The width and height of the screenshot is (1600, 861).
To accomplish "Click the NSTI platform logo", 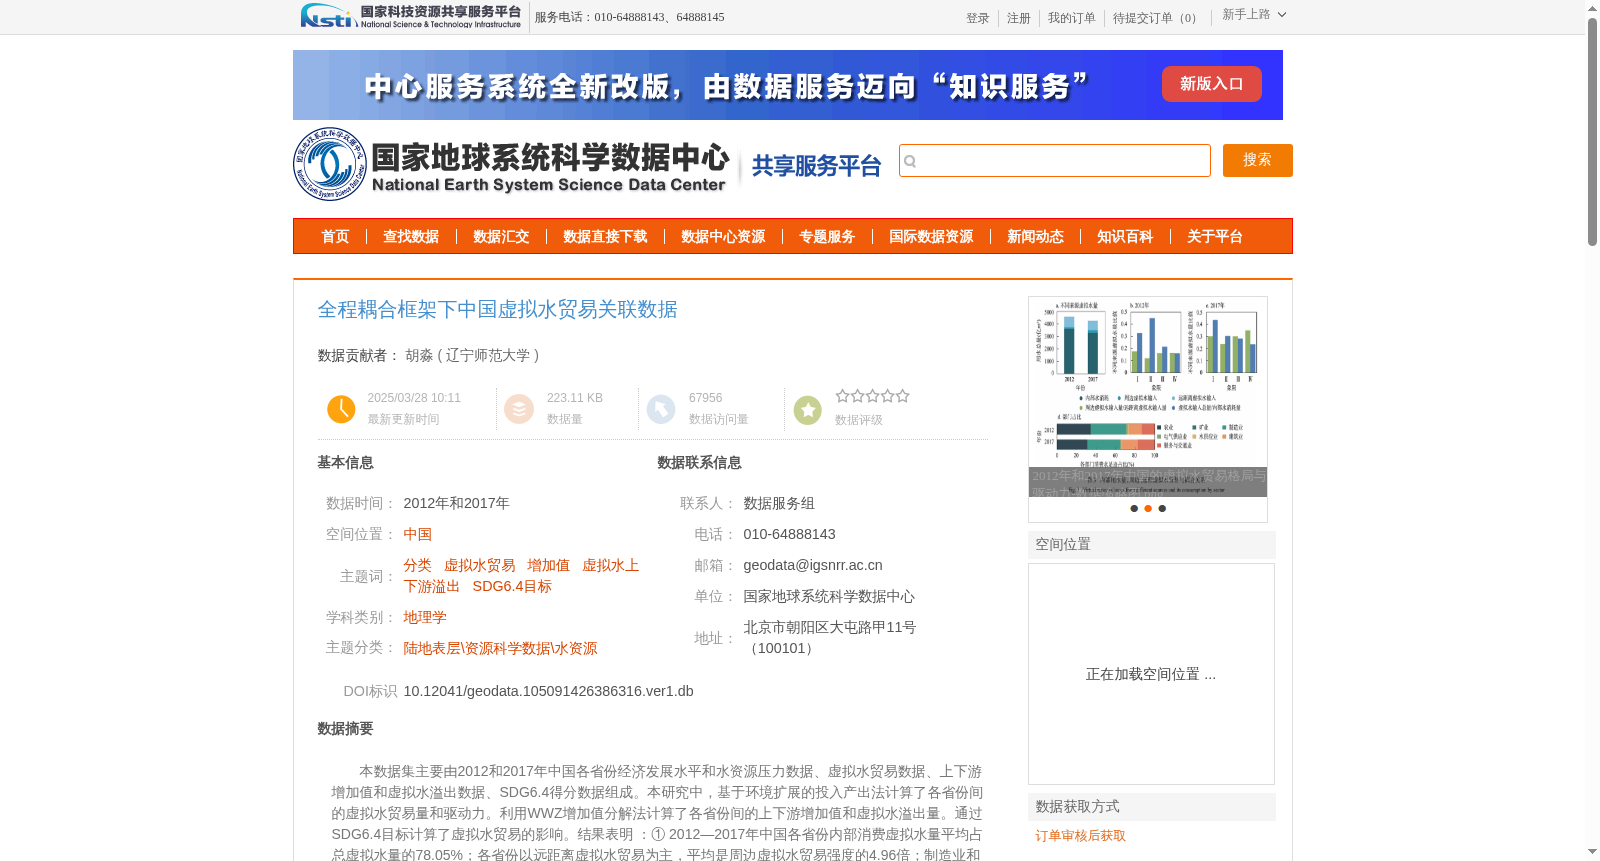I will click(x=411, y=16).
